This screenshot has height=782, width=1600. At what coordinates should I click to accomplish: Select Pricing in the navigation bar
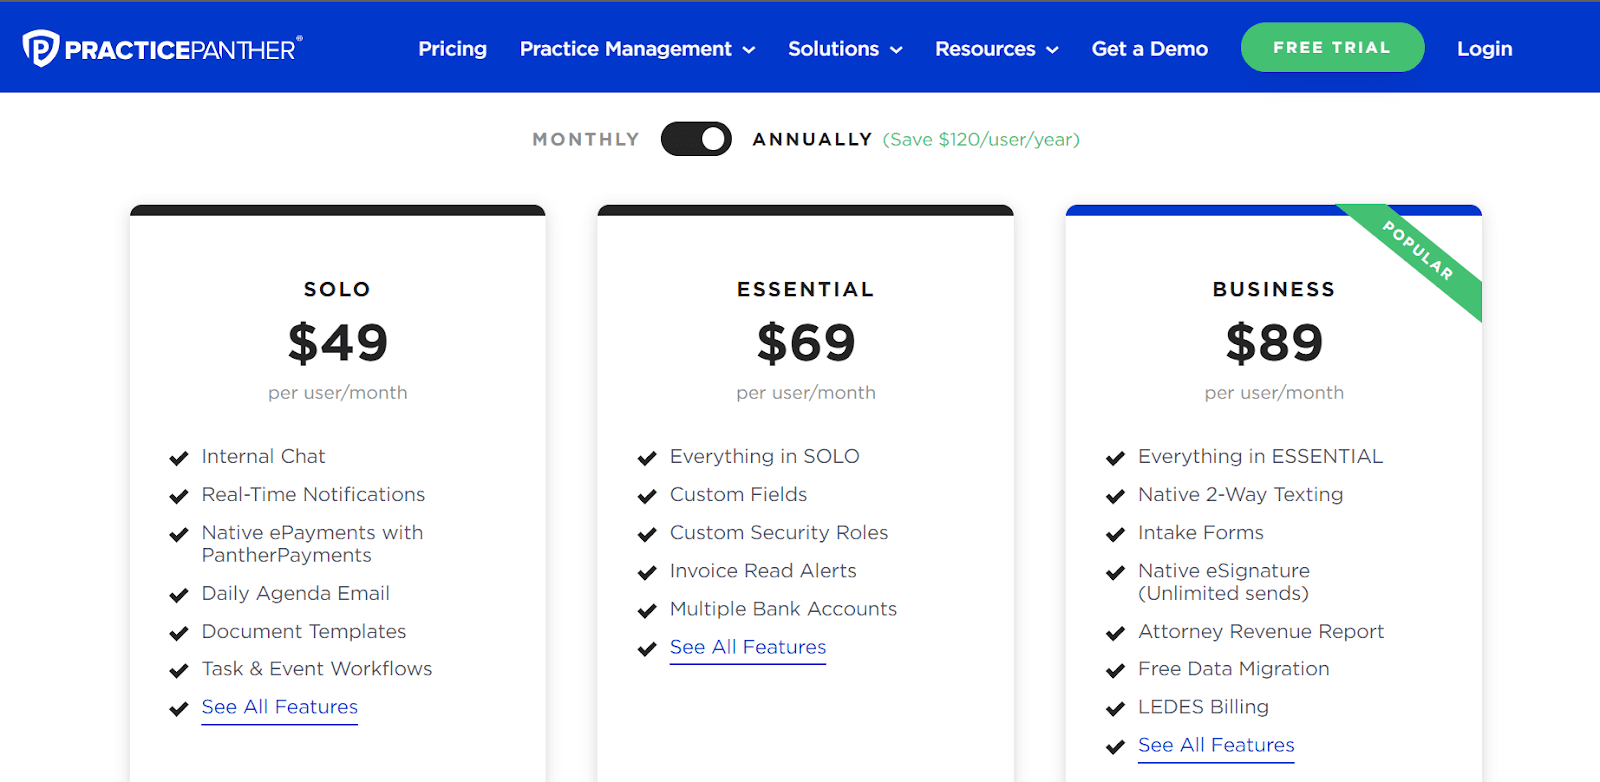click(452, 48)
